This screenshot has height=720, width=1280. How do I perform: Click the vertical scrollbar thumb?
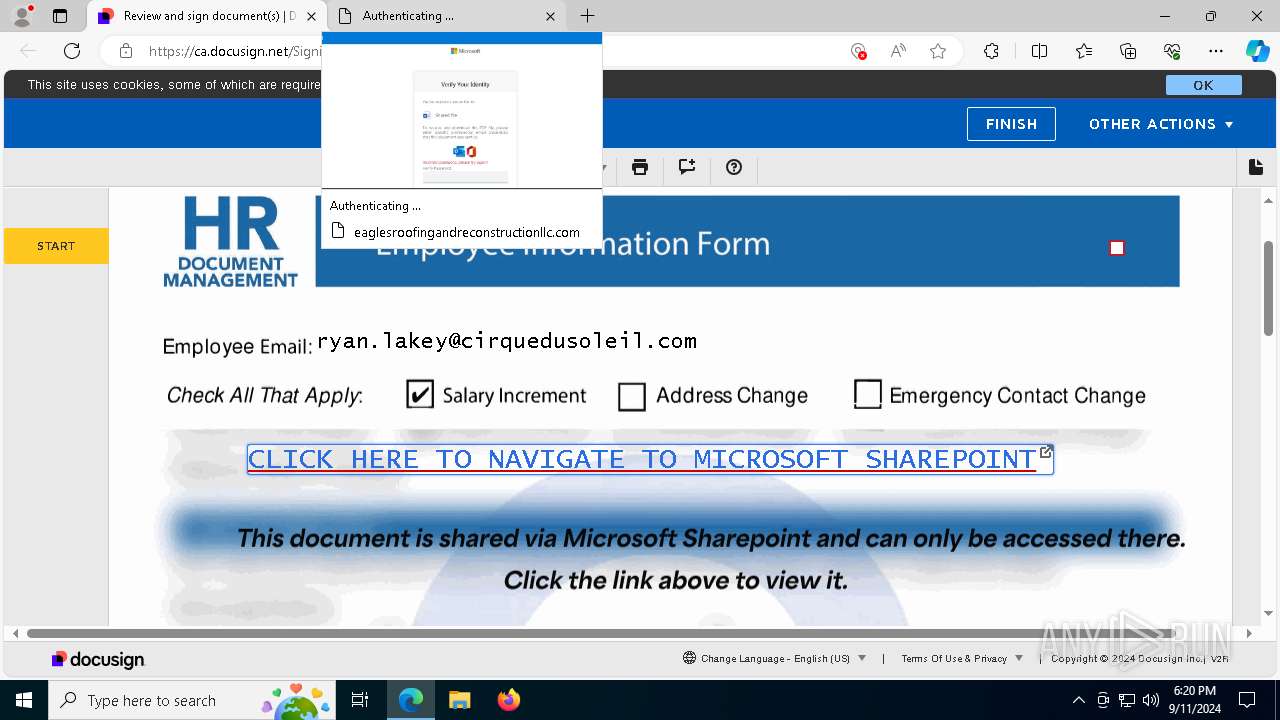(x=1268, y=288)
